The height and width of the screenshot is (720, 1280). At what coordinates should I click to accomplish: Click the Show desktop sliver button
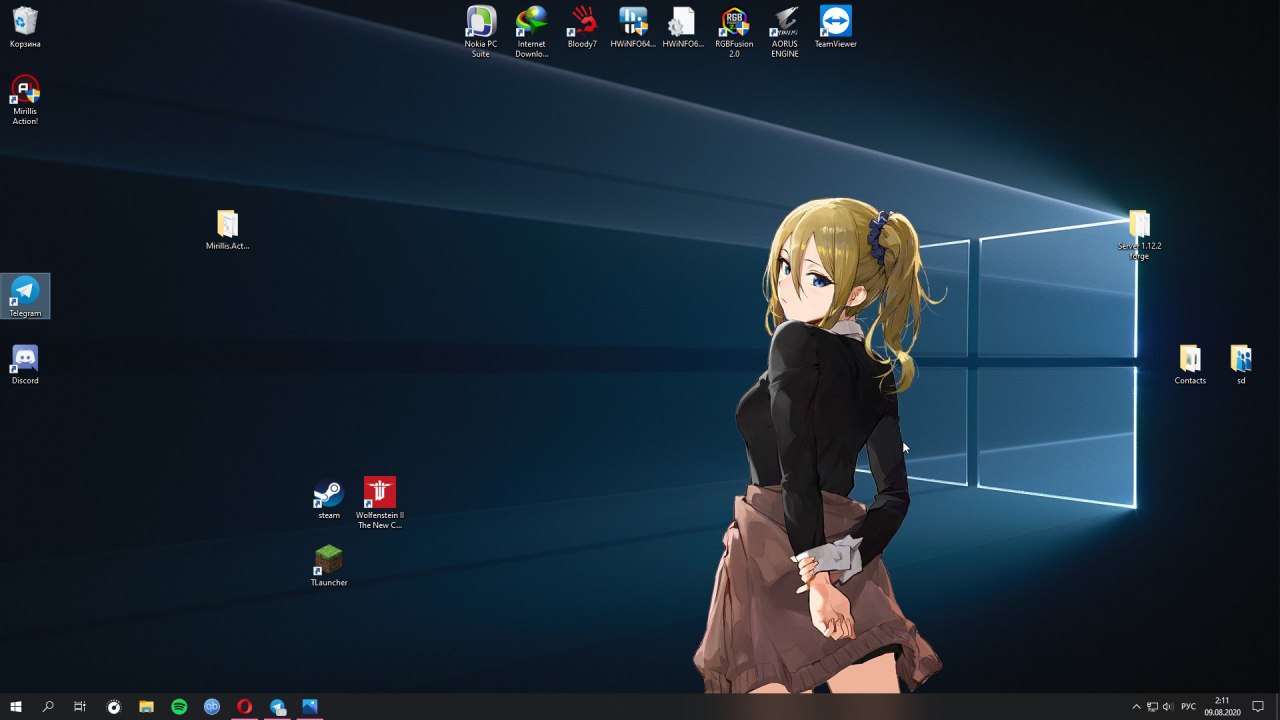(x=1277, y=706)
